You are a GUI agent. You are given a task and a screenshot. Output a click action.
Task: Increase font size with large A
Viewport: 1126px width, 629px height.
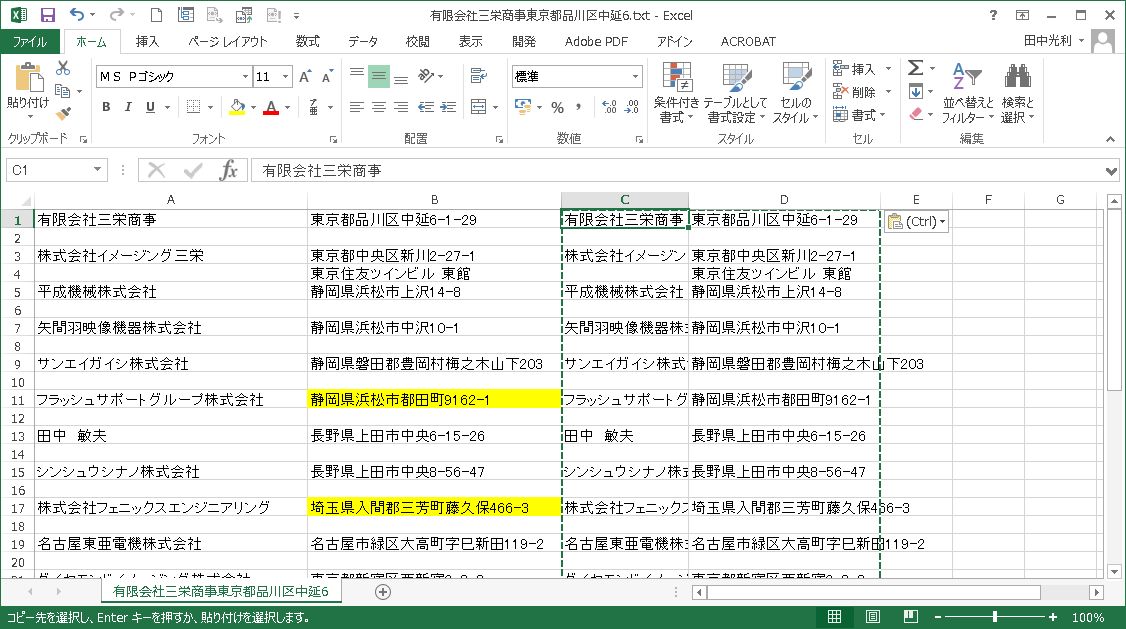tap(305, 76)
